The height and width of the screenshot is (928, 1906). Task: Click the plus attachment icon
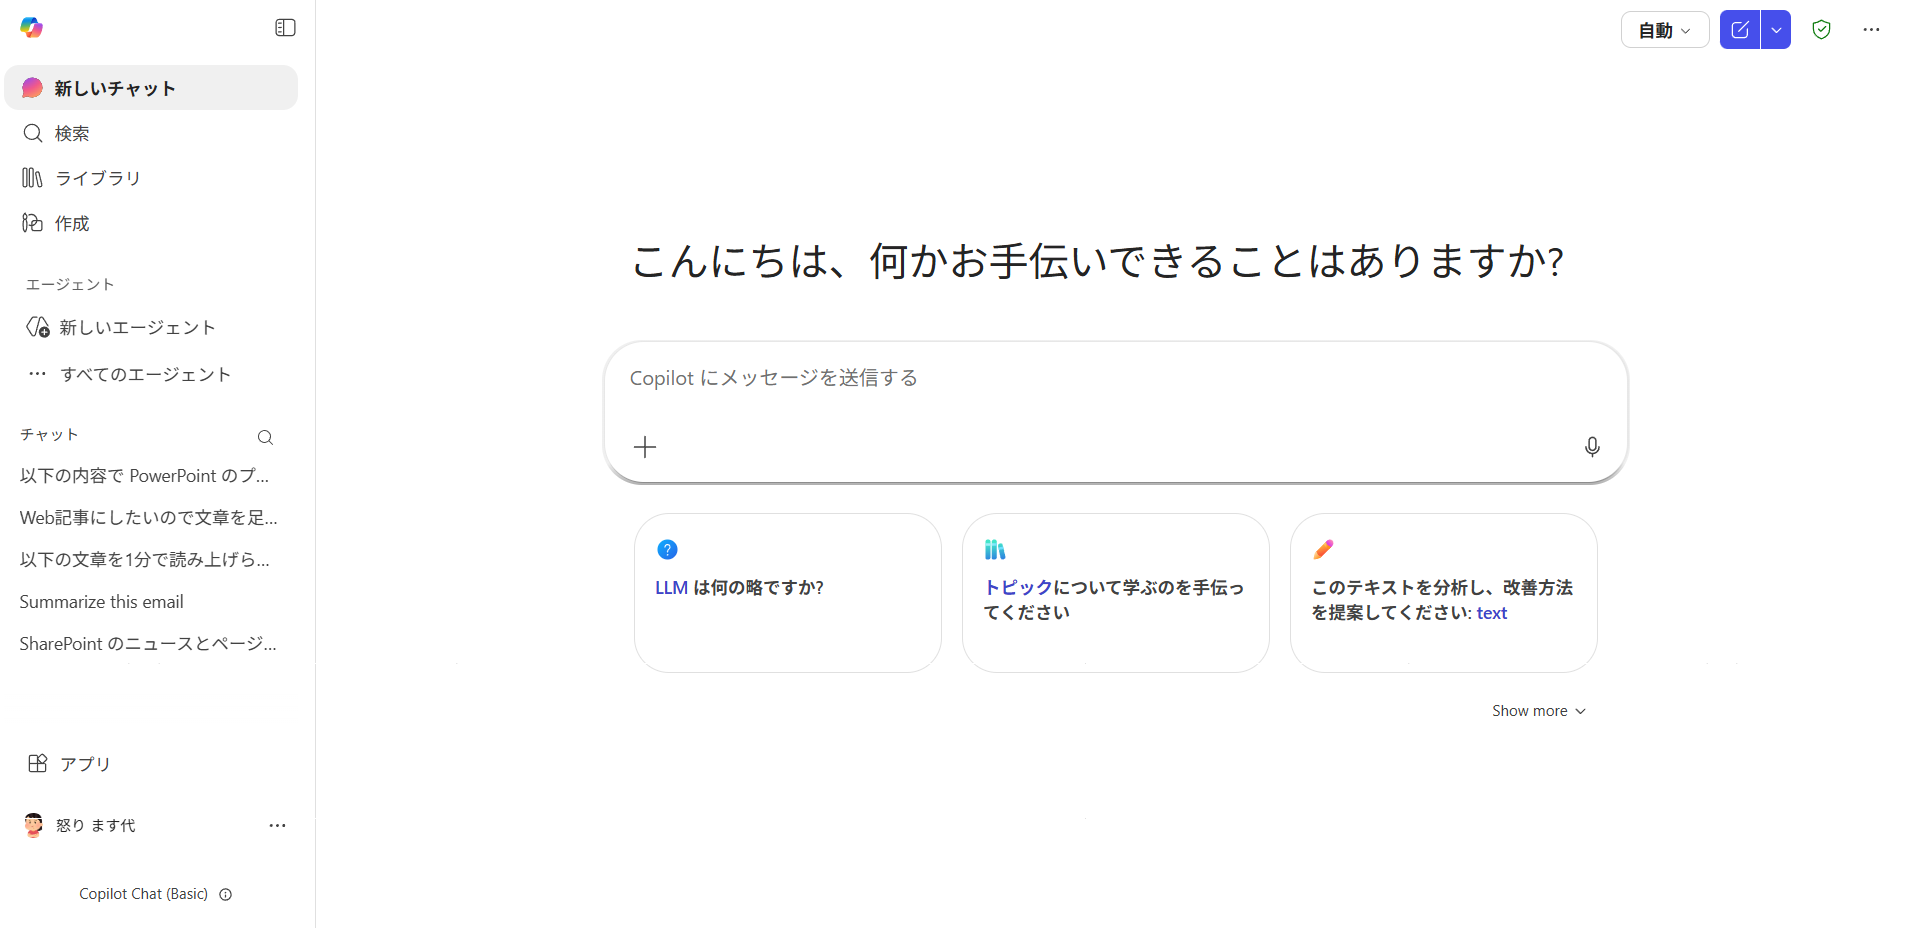coord(645,447)
